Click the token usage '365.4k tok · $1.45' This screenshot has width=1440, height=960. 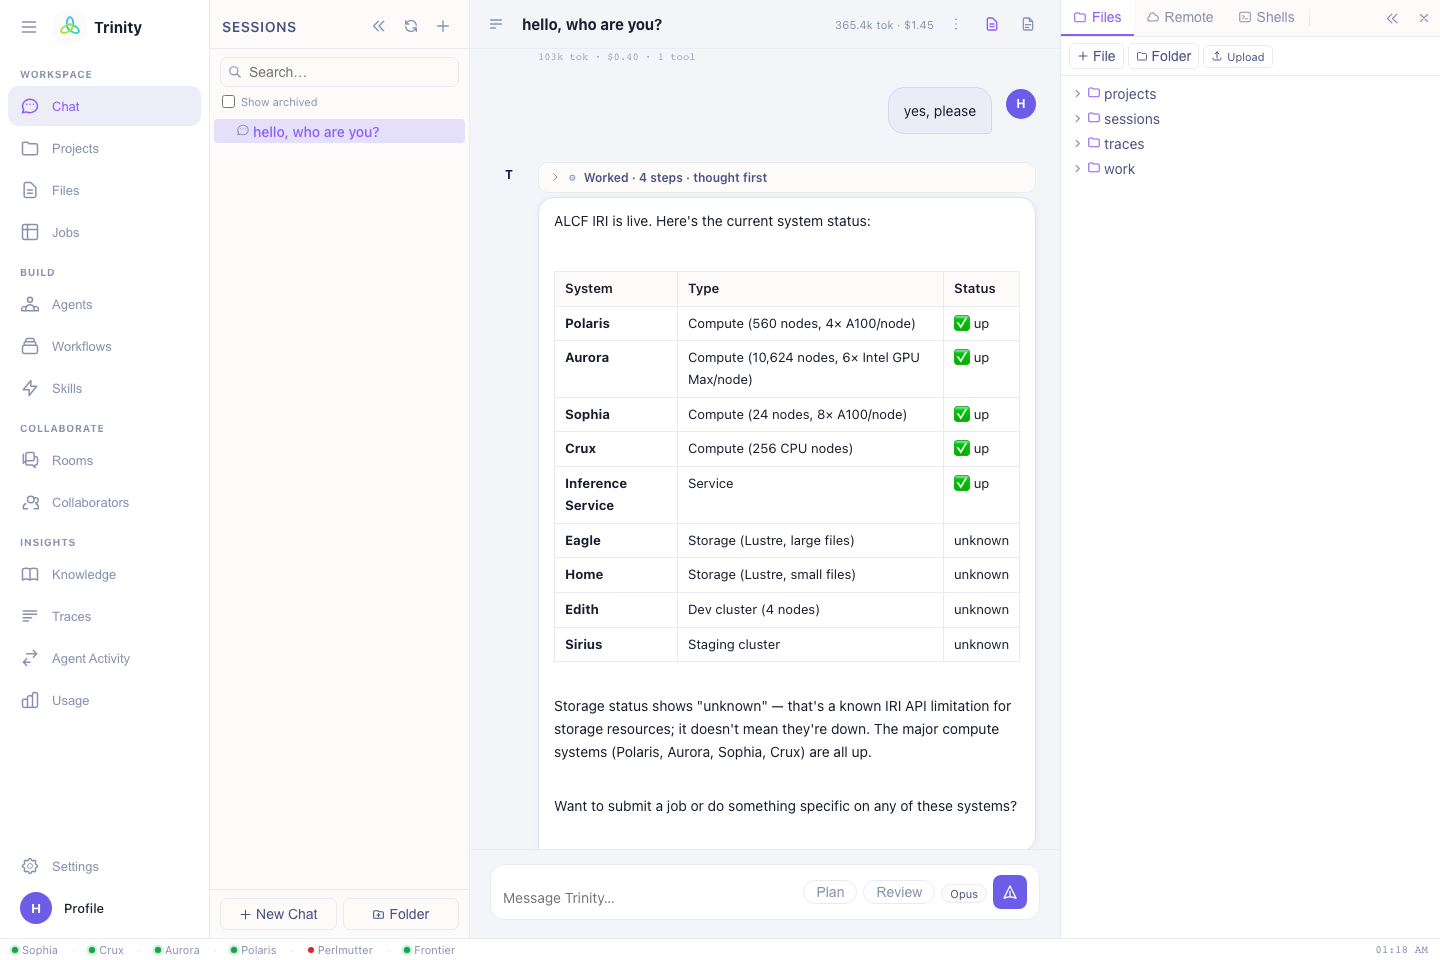tap(884, 25)
